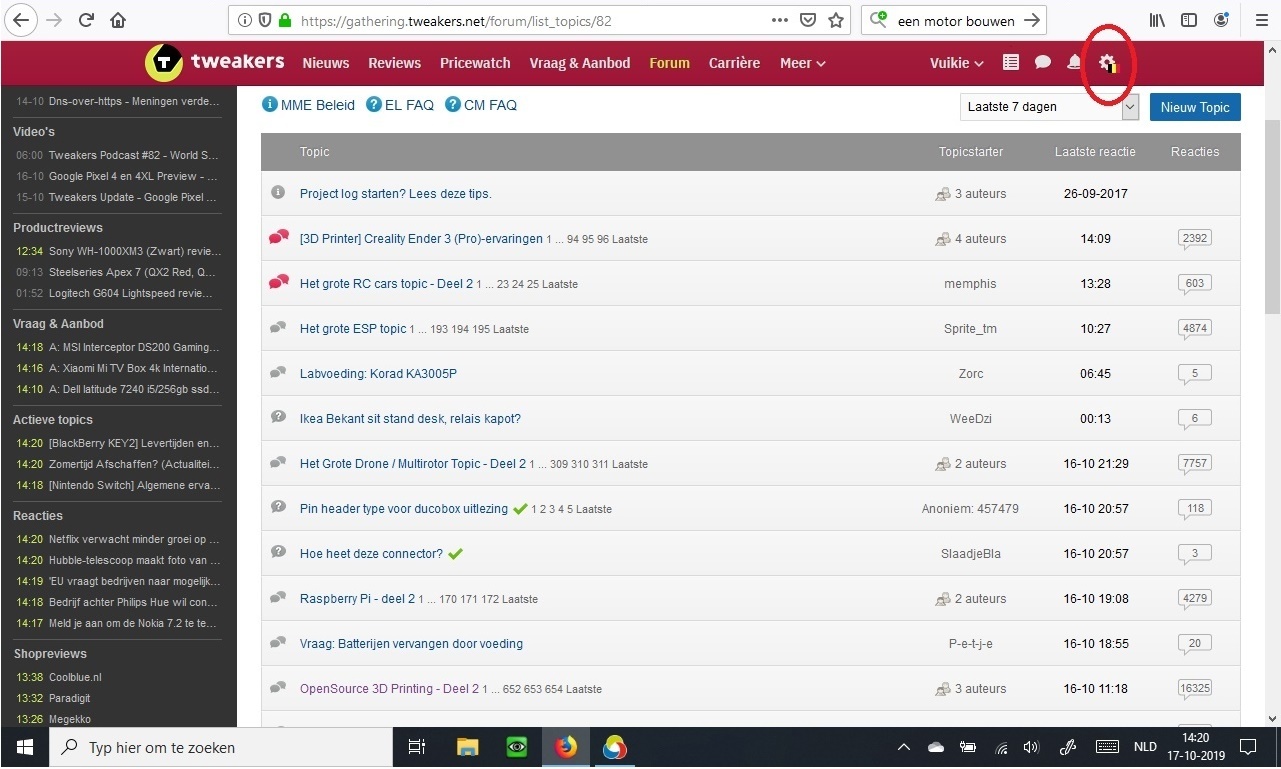The width and height of the screenshot is (1281, 769).
Task: Create a Nieuw Topic
Action: pyautogui.click(x=1195, y=107)
